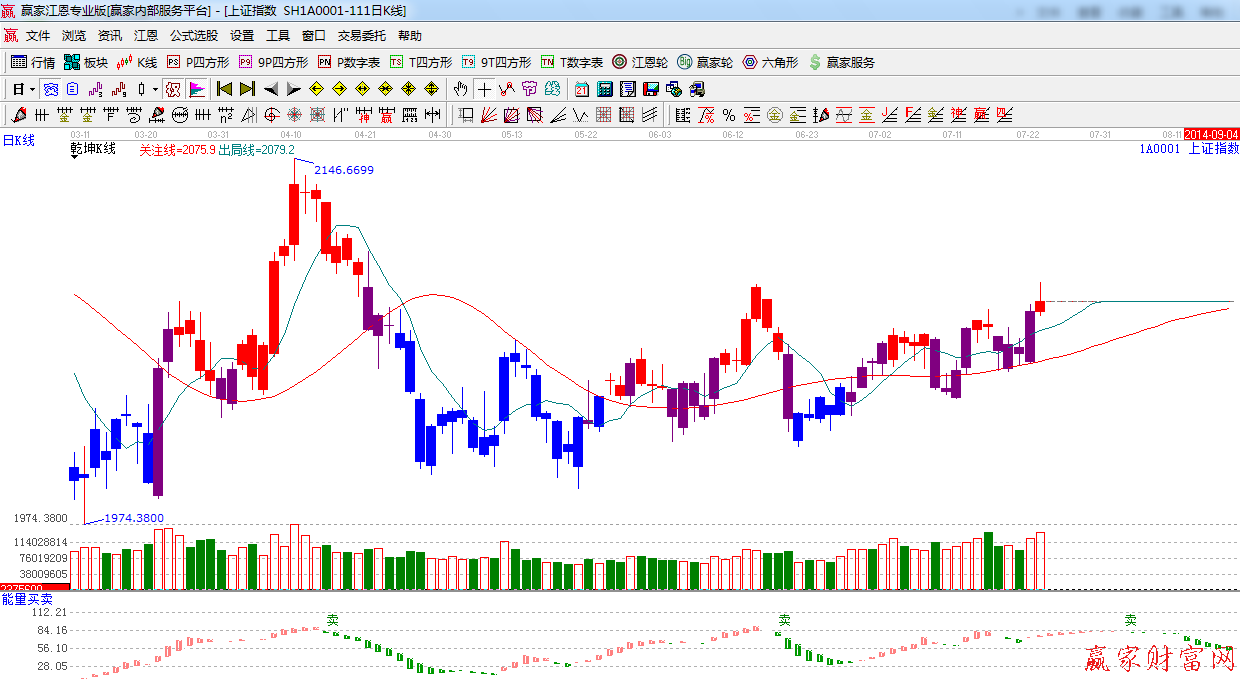Open the 行情 market quotes view

click(33, 62)
